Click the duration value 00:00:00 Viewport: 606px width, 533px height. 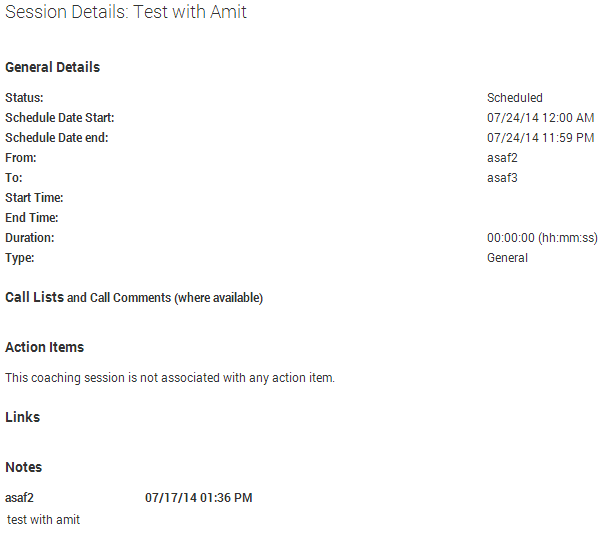511,238
